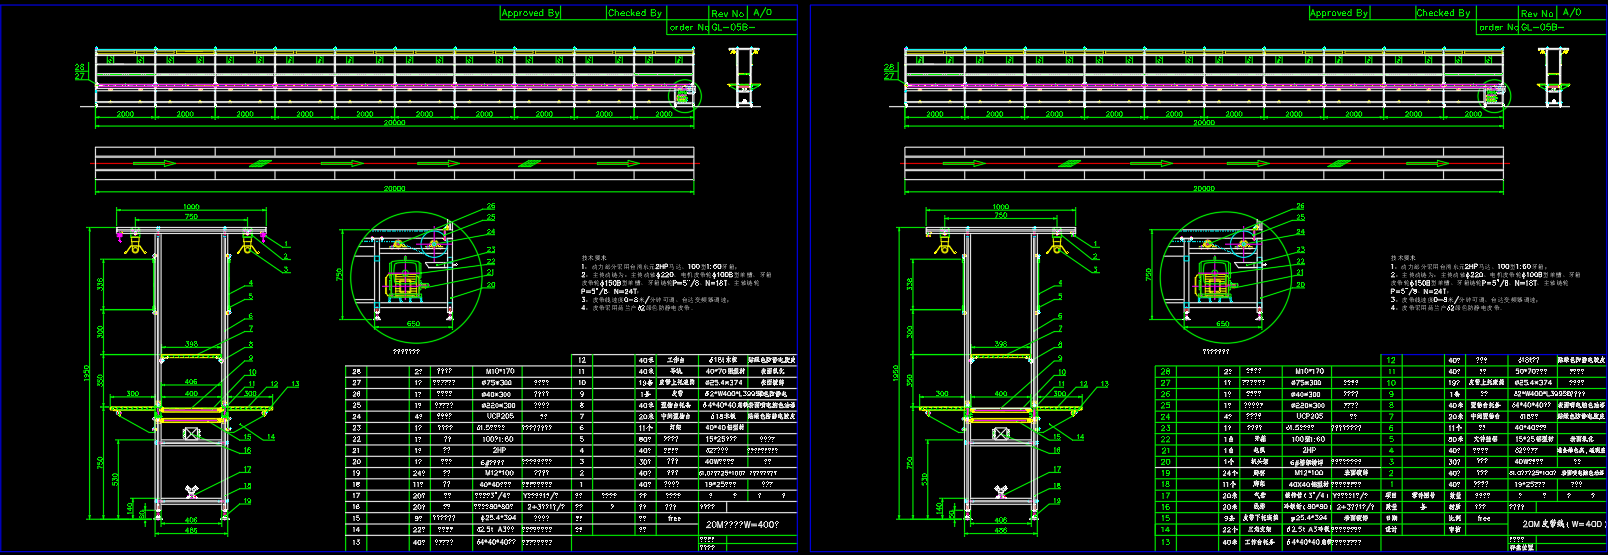
Task: Click 'Checked By' label in right drawing
Action: (1443, 13)
